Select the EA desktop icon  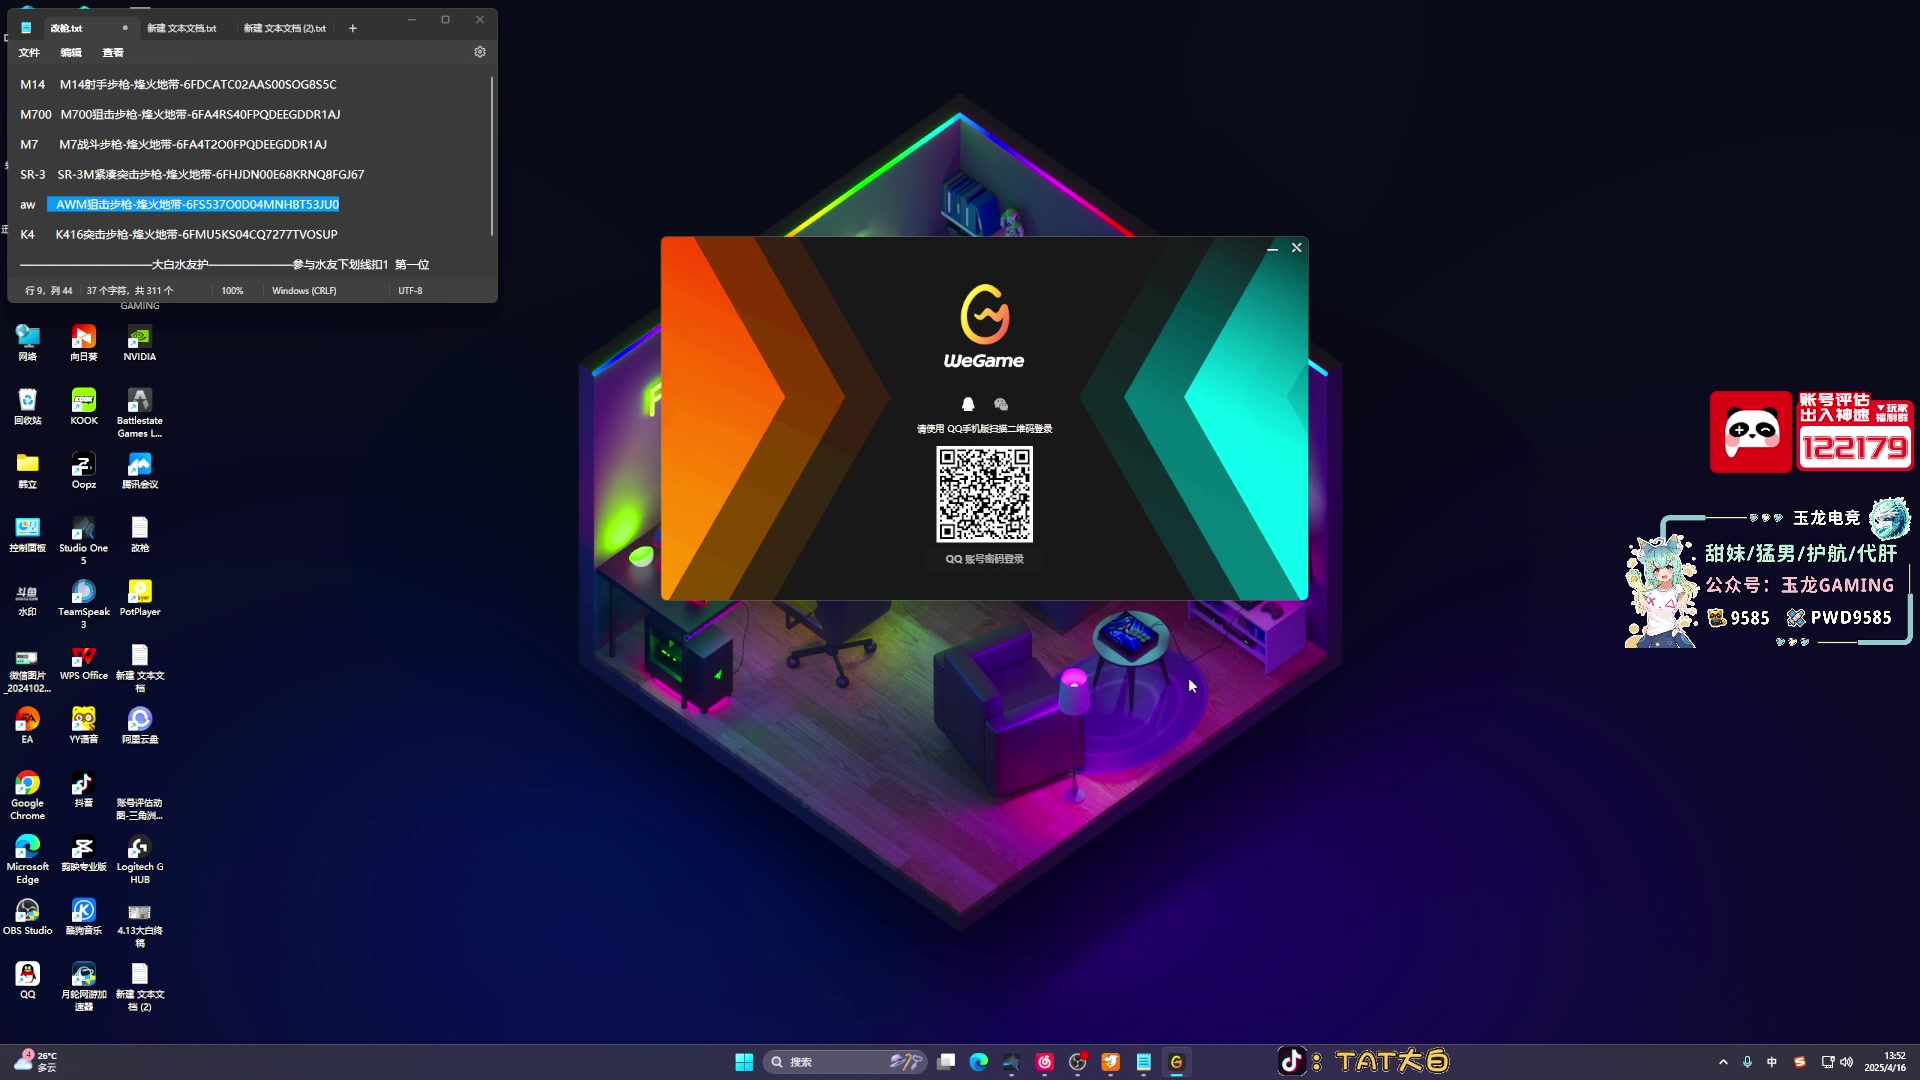click(x=28, y=727)
